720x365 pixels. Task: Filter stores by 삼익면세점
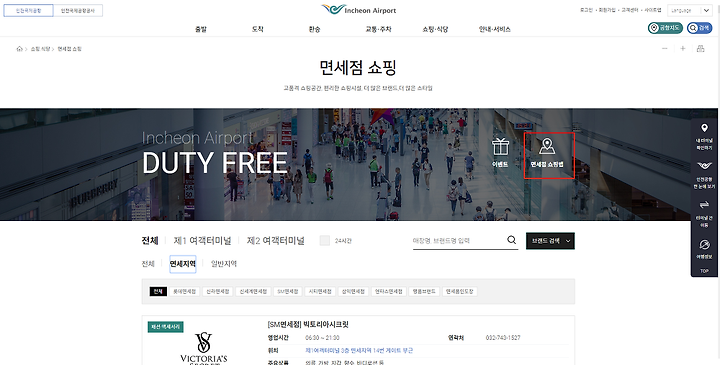click(x=353, y=292)
